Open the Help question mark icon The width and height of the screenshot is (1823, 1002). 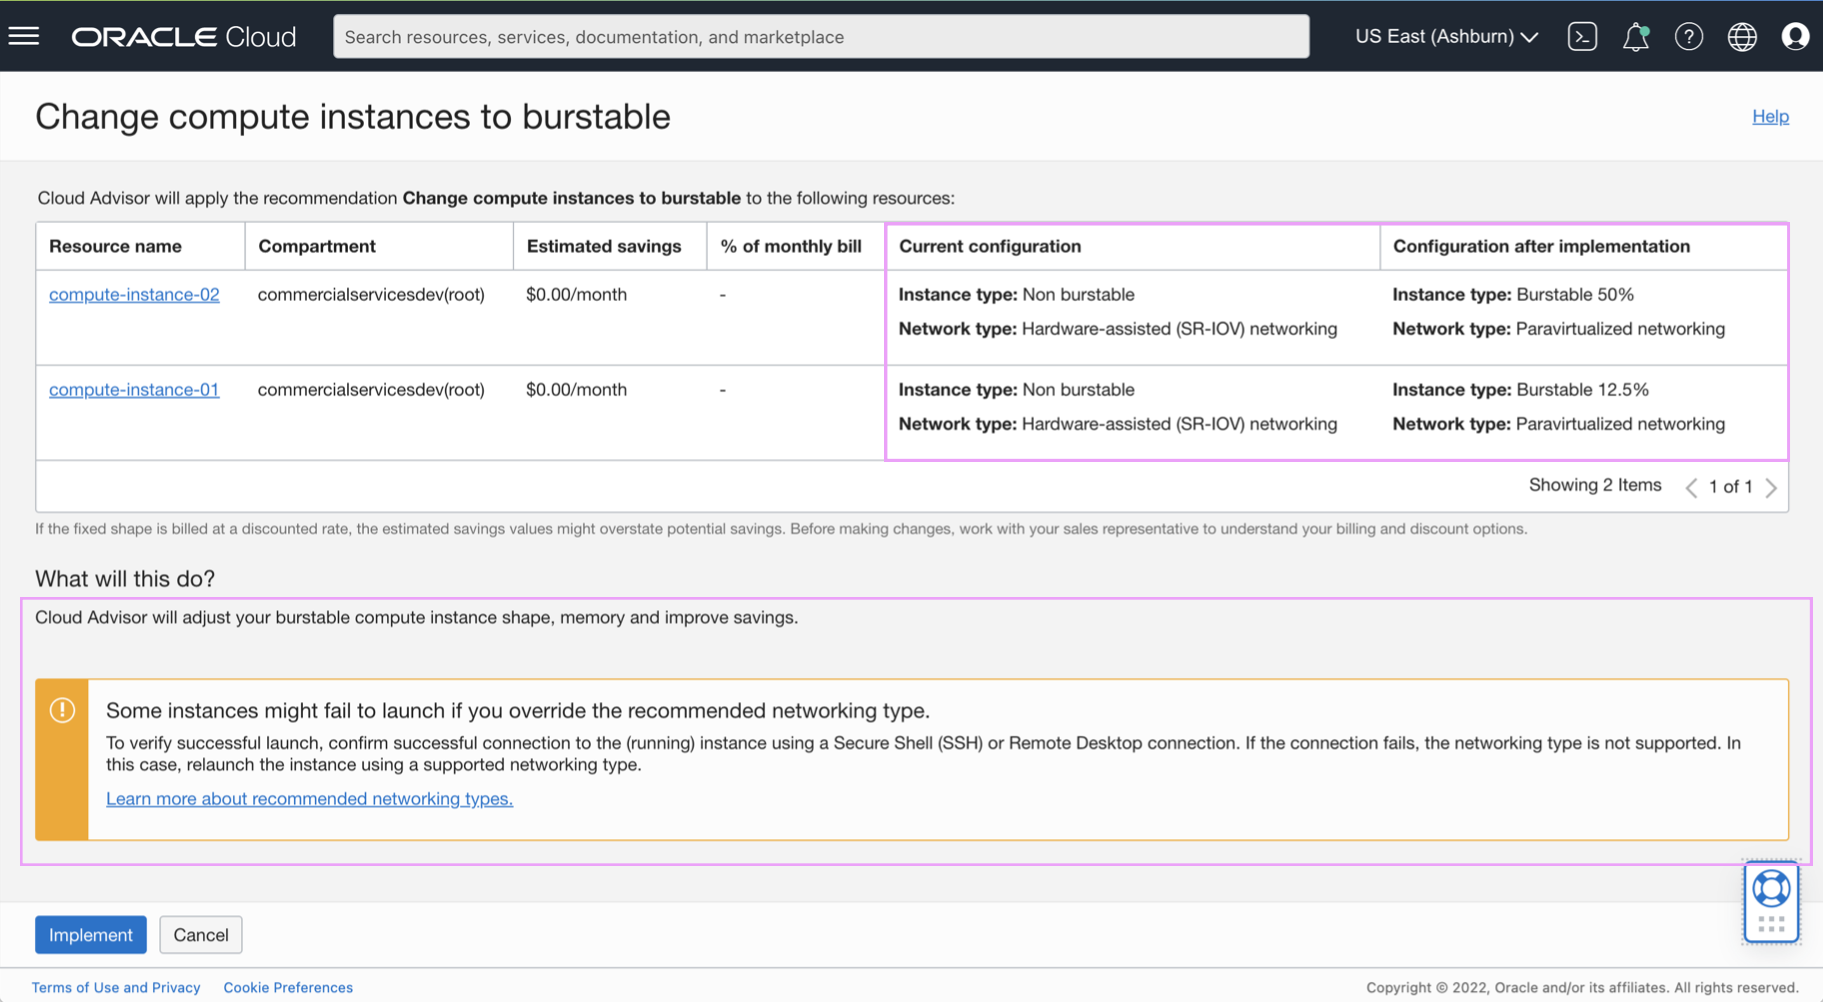click(x=1689, y=36)
